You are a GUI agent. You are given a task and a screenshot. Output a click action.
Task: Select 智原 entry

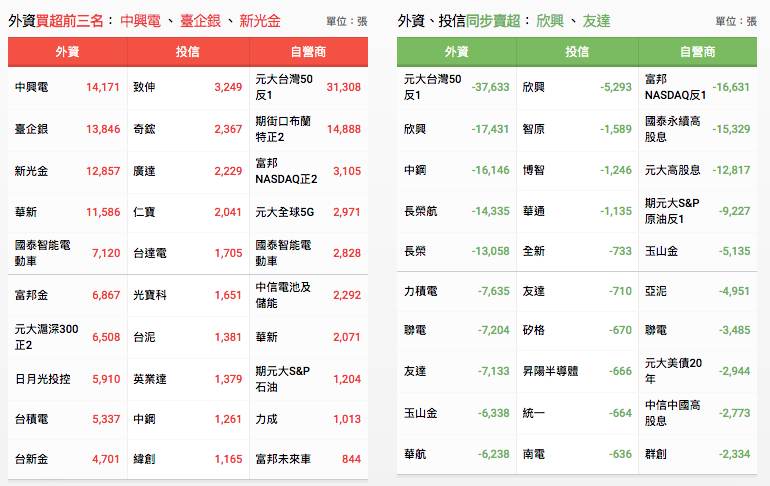tap(534, 129)
